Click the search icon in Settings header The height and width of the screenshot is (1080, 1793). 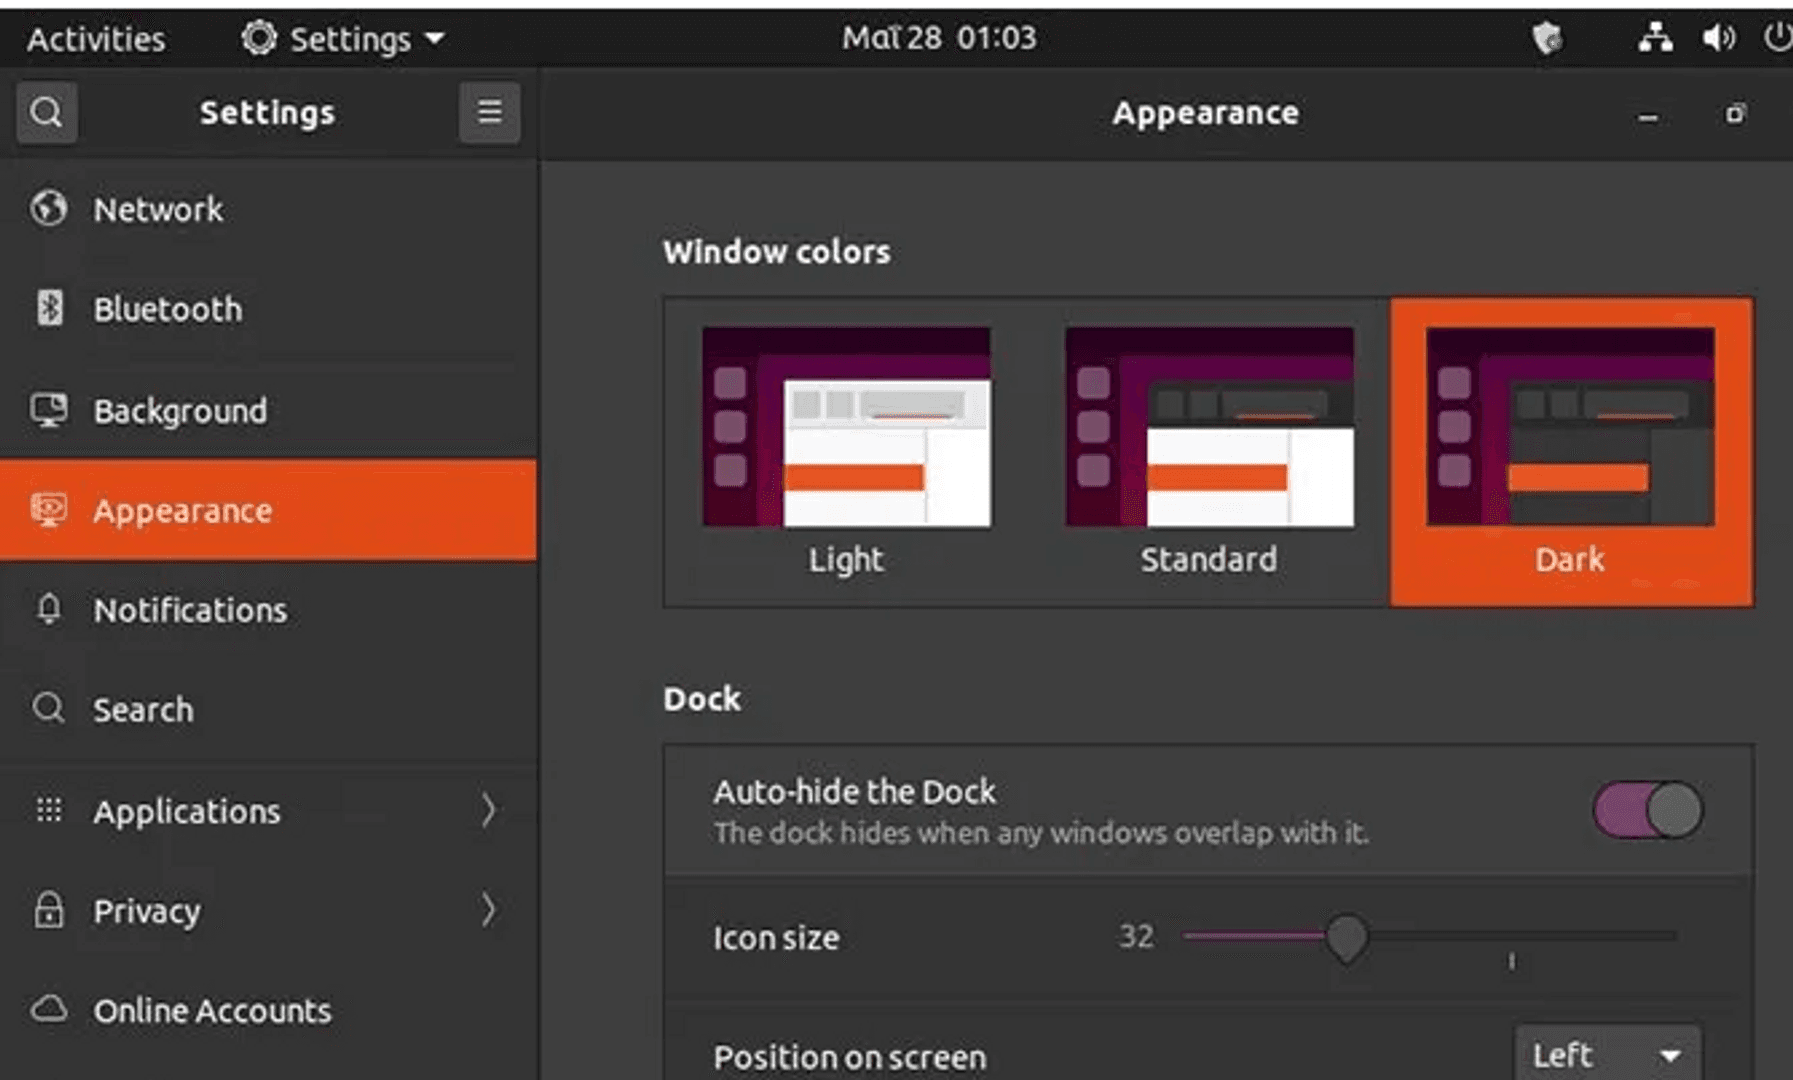click(46, 112)
